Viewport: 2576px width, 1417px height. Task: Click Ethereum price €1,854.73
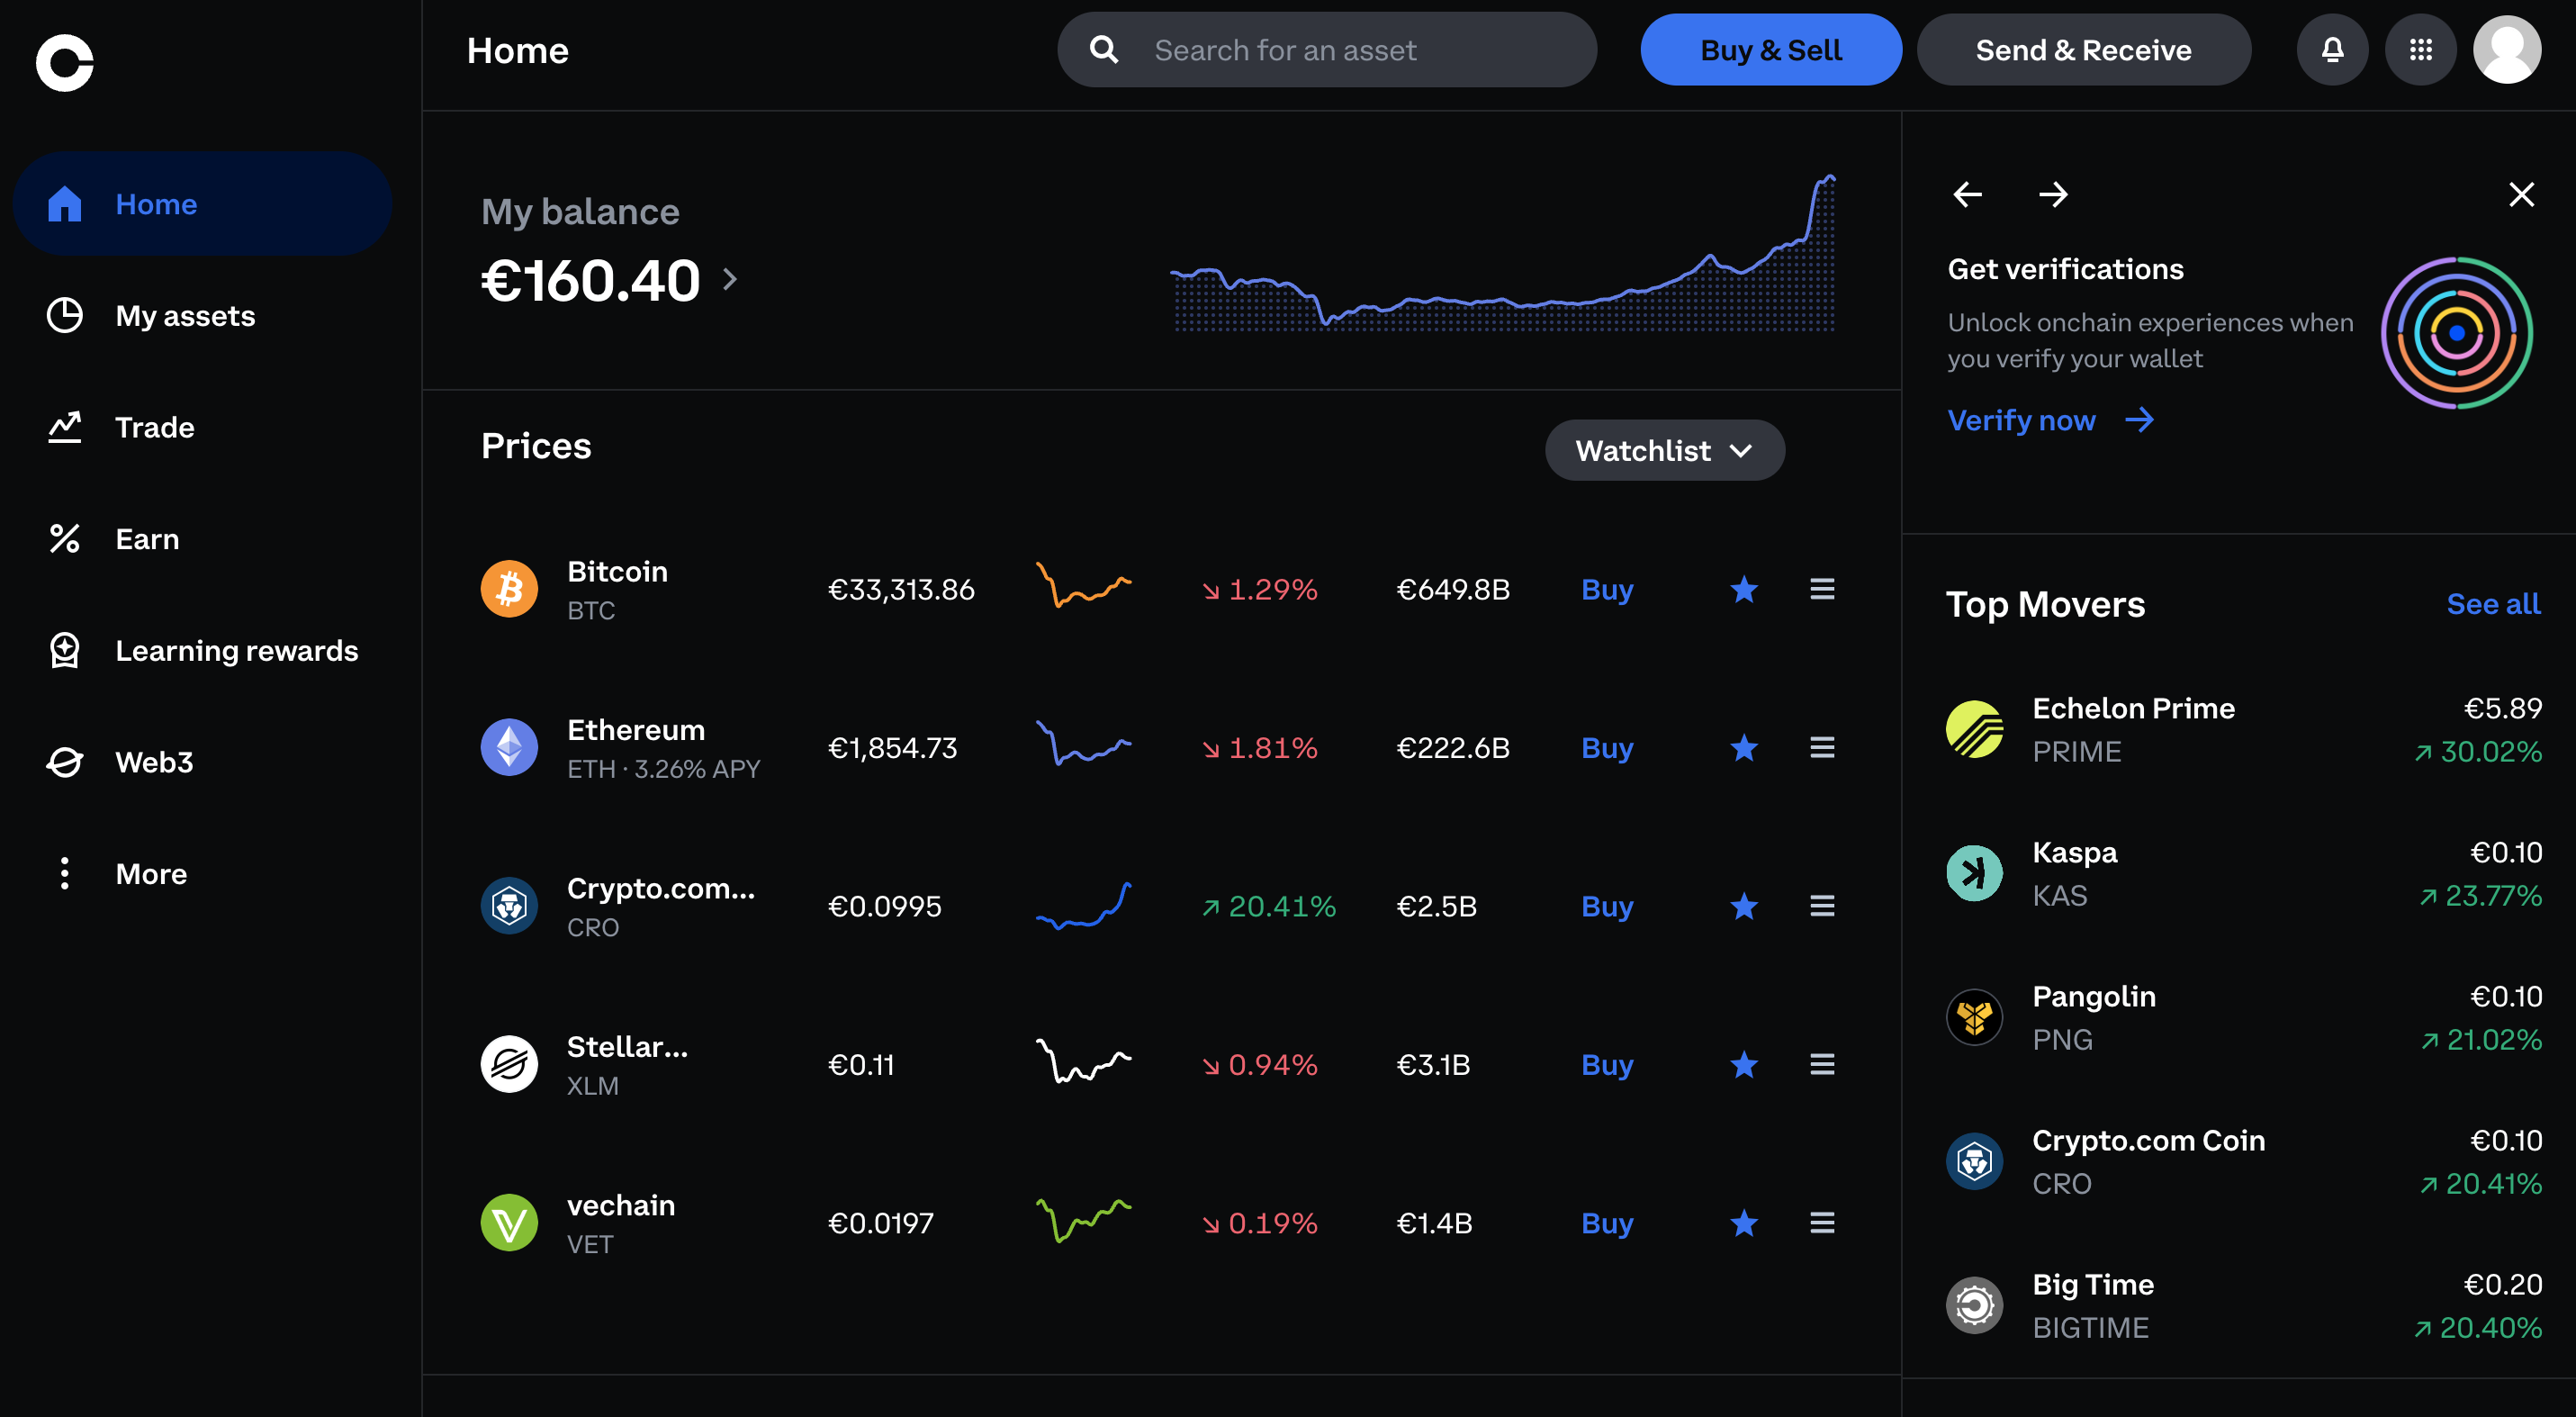[892, 748]
